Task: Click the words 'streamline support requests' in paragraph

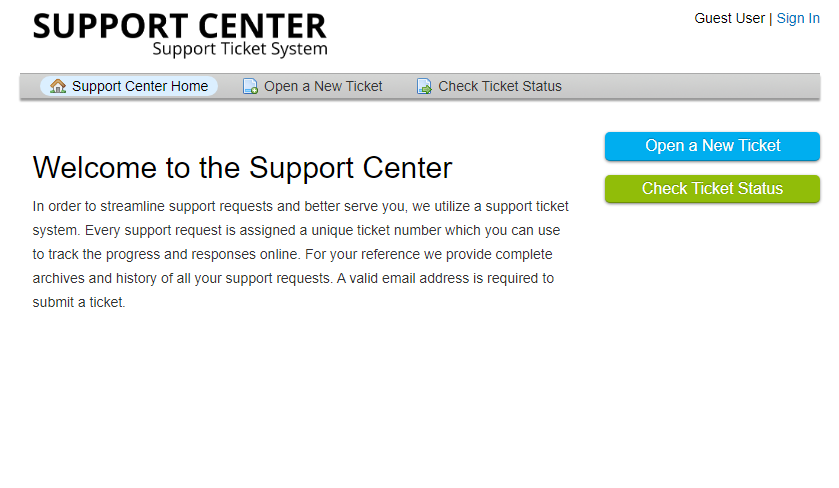Action: 186,207
